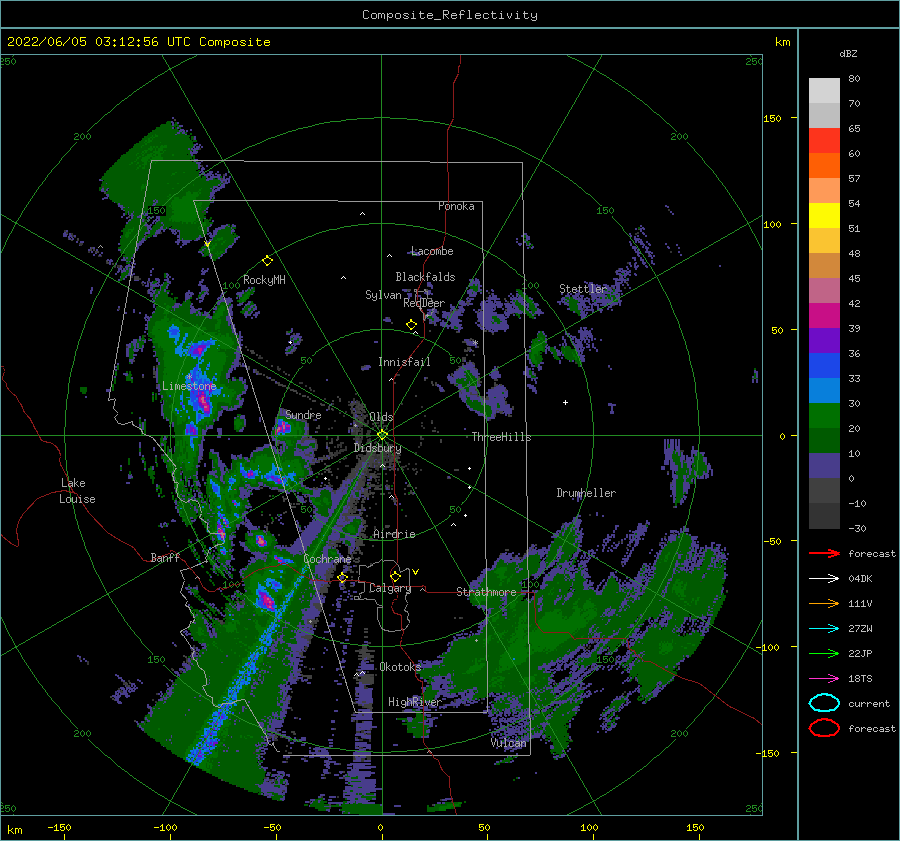Click the green 22JP arrow icon
The image size is (900, 841).
click(824, 653)
